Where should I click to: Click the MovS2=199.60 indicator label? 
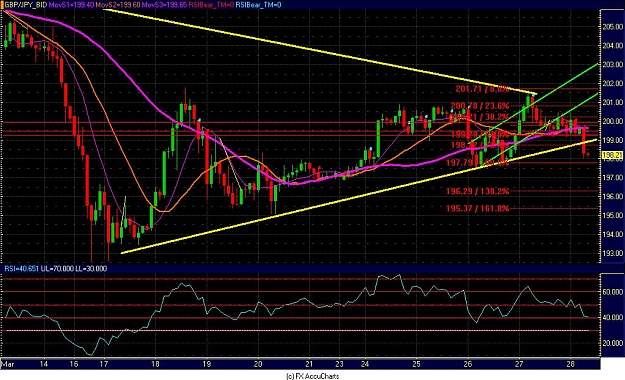point(118,5)
